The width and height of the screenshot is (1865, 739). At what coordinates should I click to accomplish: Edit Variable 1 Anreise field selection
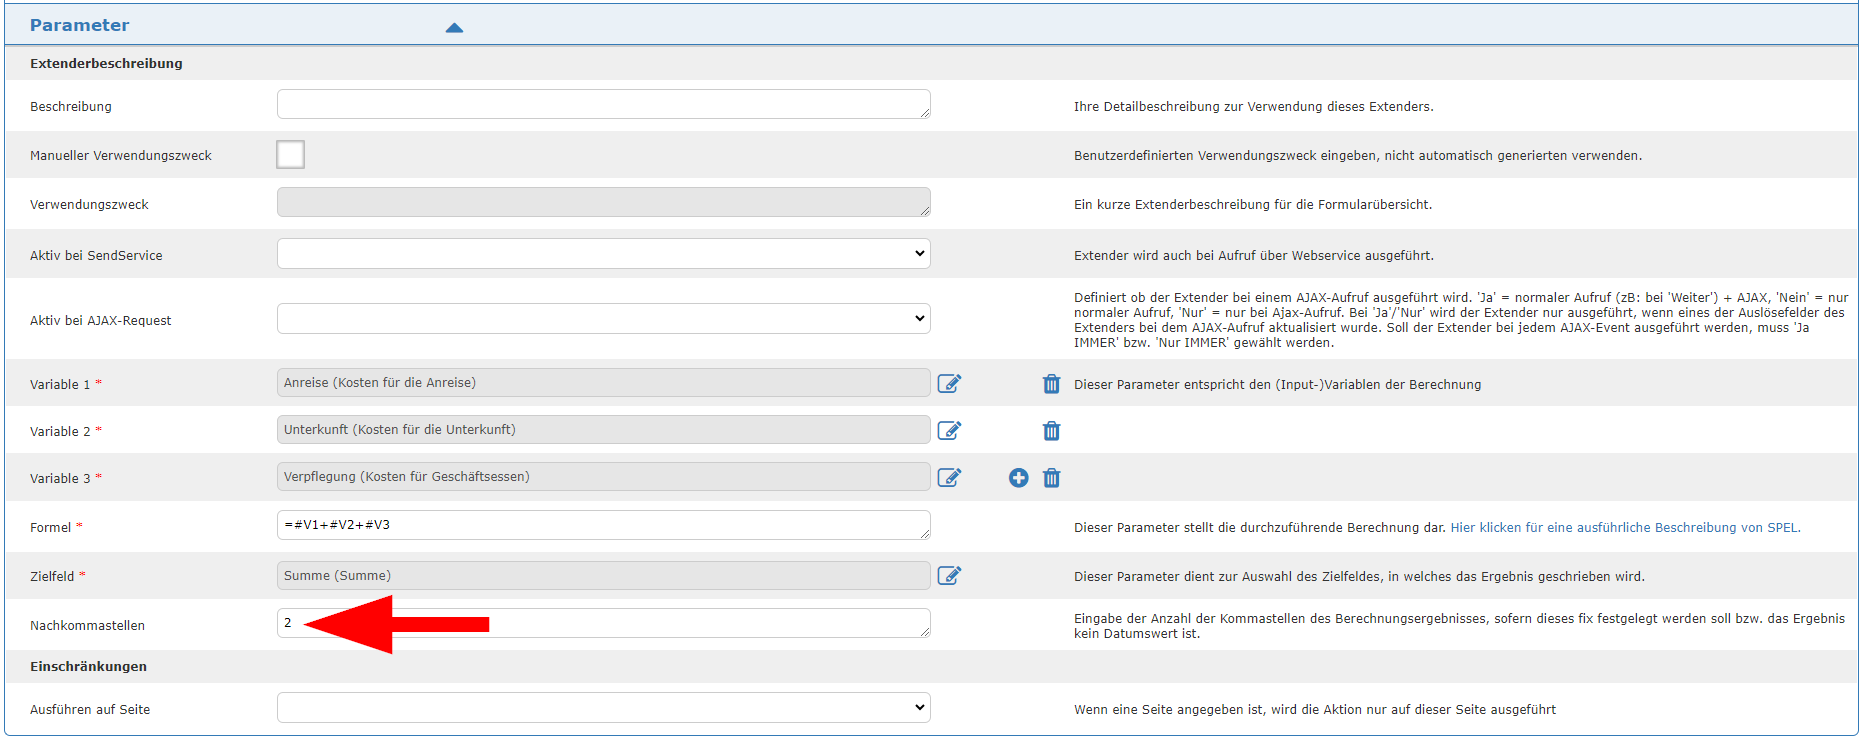(x=949, y=384)
